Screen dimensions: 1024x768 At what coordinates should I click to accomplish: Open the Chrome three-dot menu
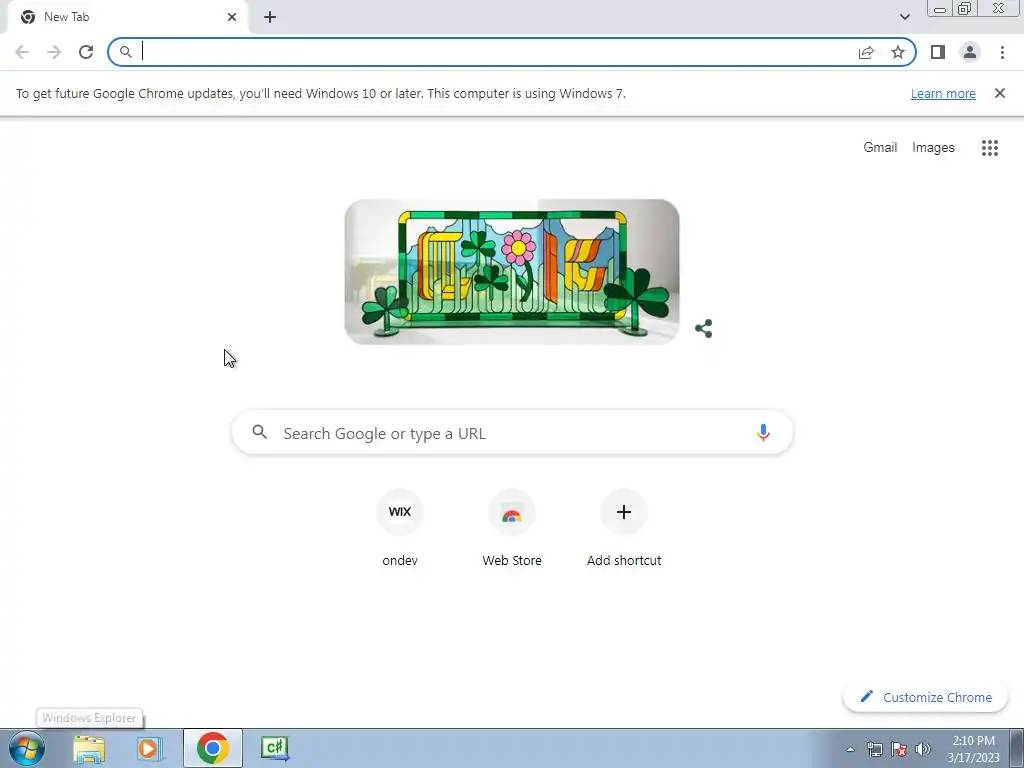[1002, 52]
